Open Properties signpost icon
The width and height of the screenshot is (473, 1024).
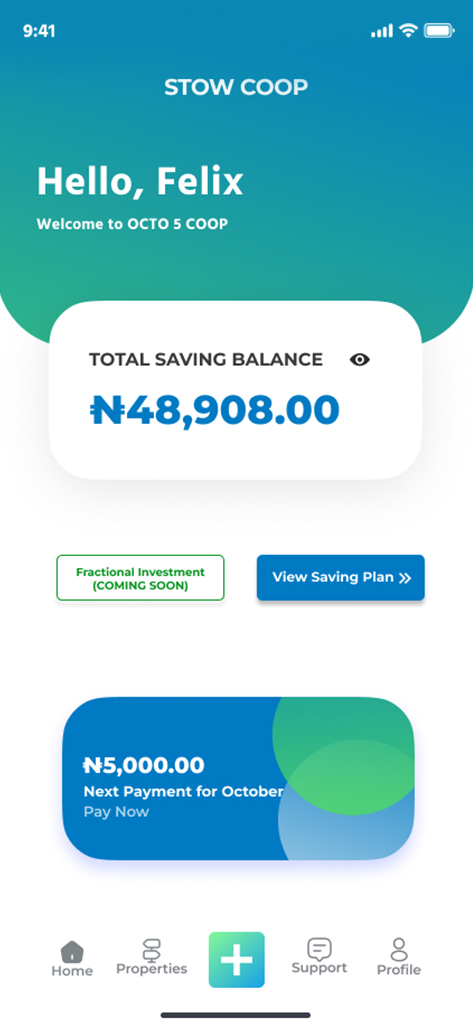(x=152, y=950)
